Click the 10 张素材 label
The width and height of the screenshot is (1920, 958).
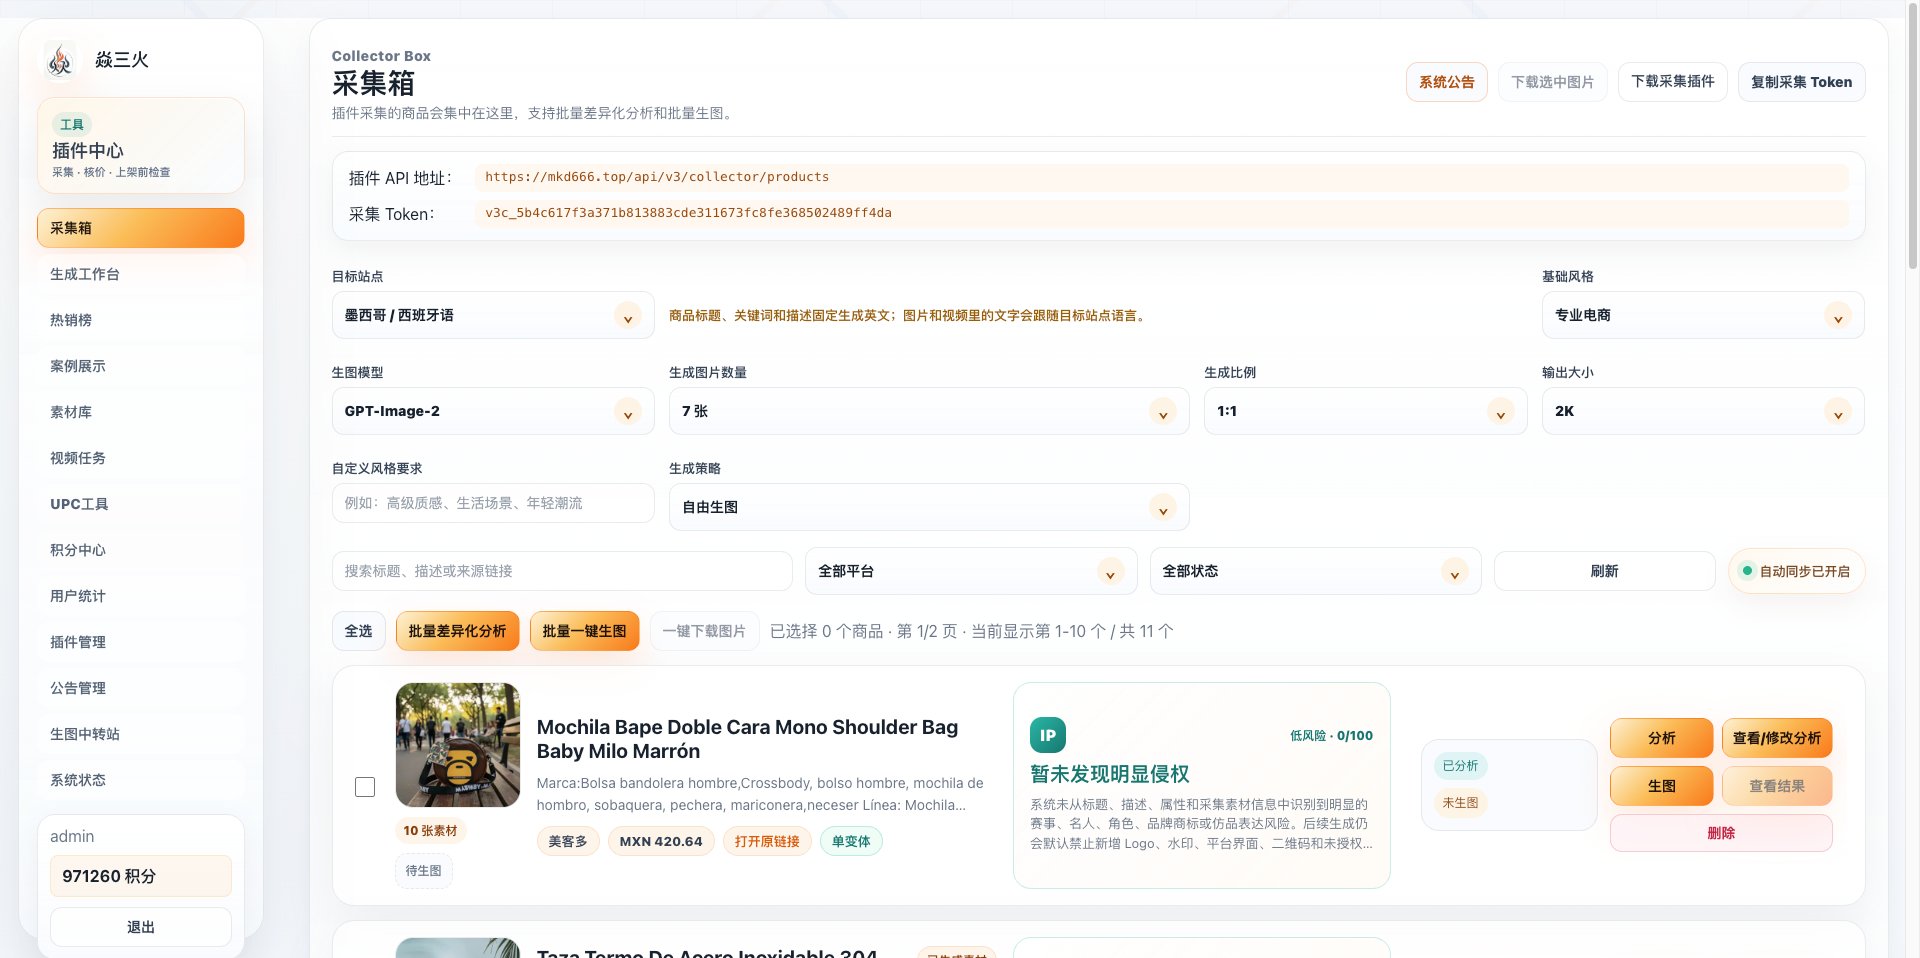pyautogui.click(x=430, y=831)
